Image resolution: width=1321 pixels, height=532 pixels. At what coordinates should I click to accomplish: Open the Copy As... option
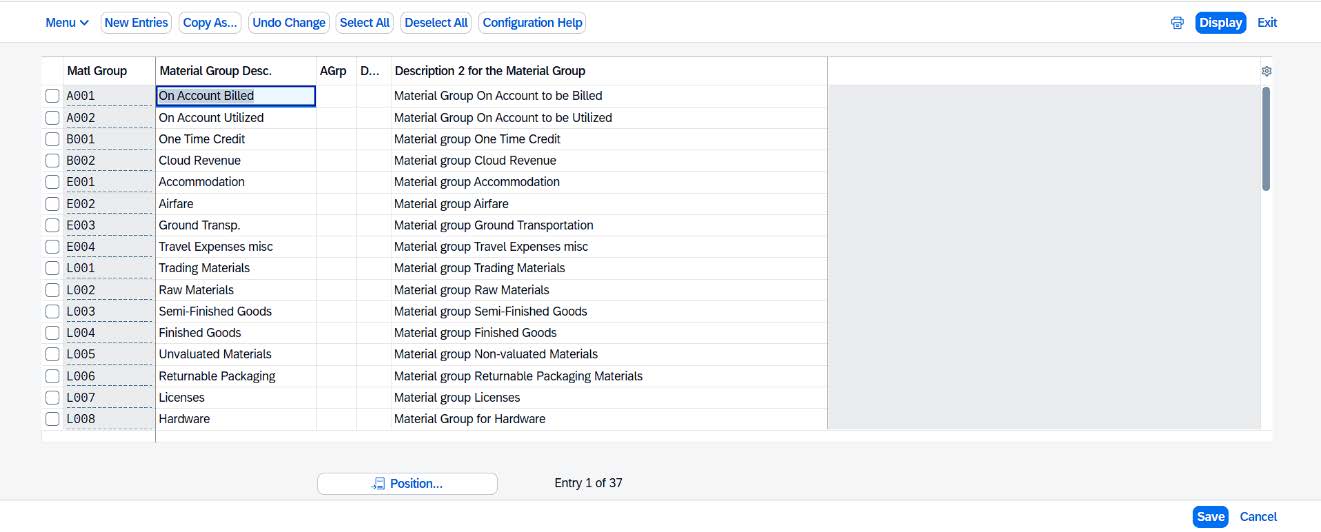(210, 23)
